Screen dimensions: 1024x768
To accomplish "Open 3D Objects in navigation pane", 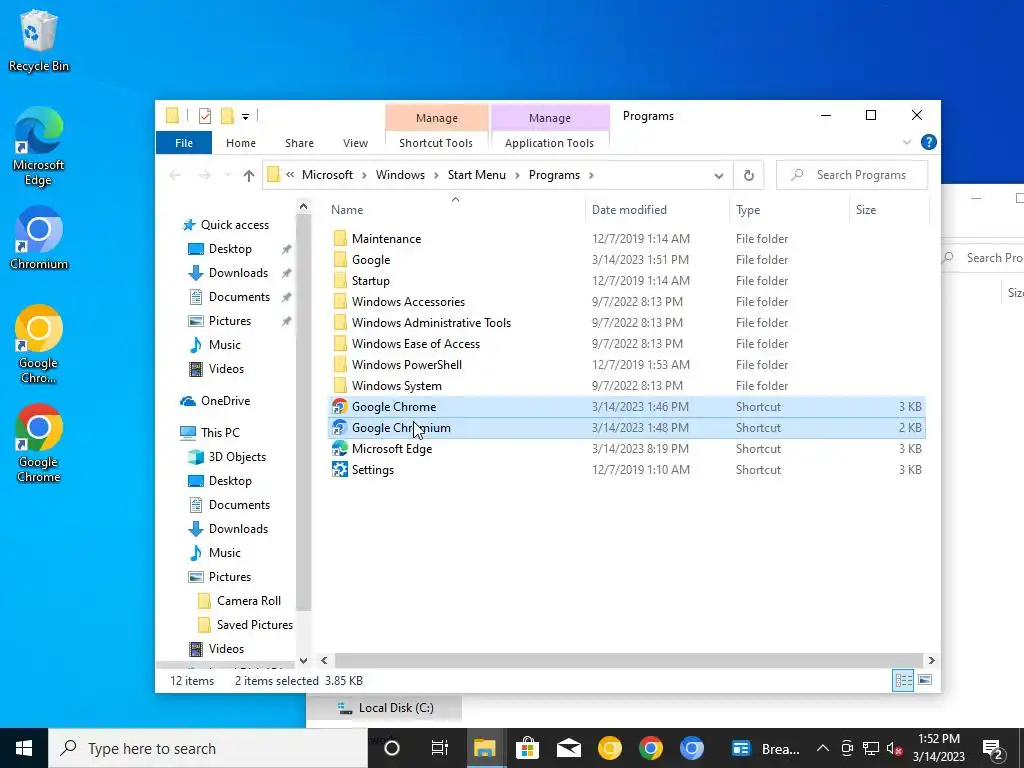I will 236,456.
